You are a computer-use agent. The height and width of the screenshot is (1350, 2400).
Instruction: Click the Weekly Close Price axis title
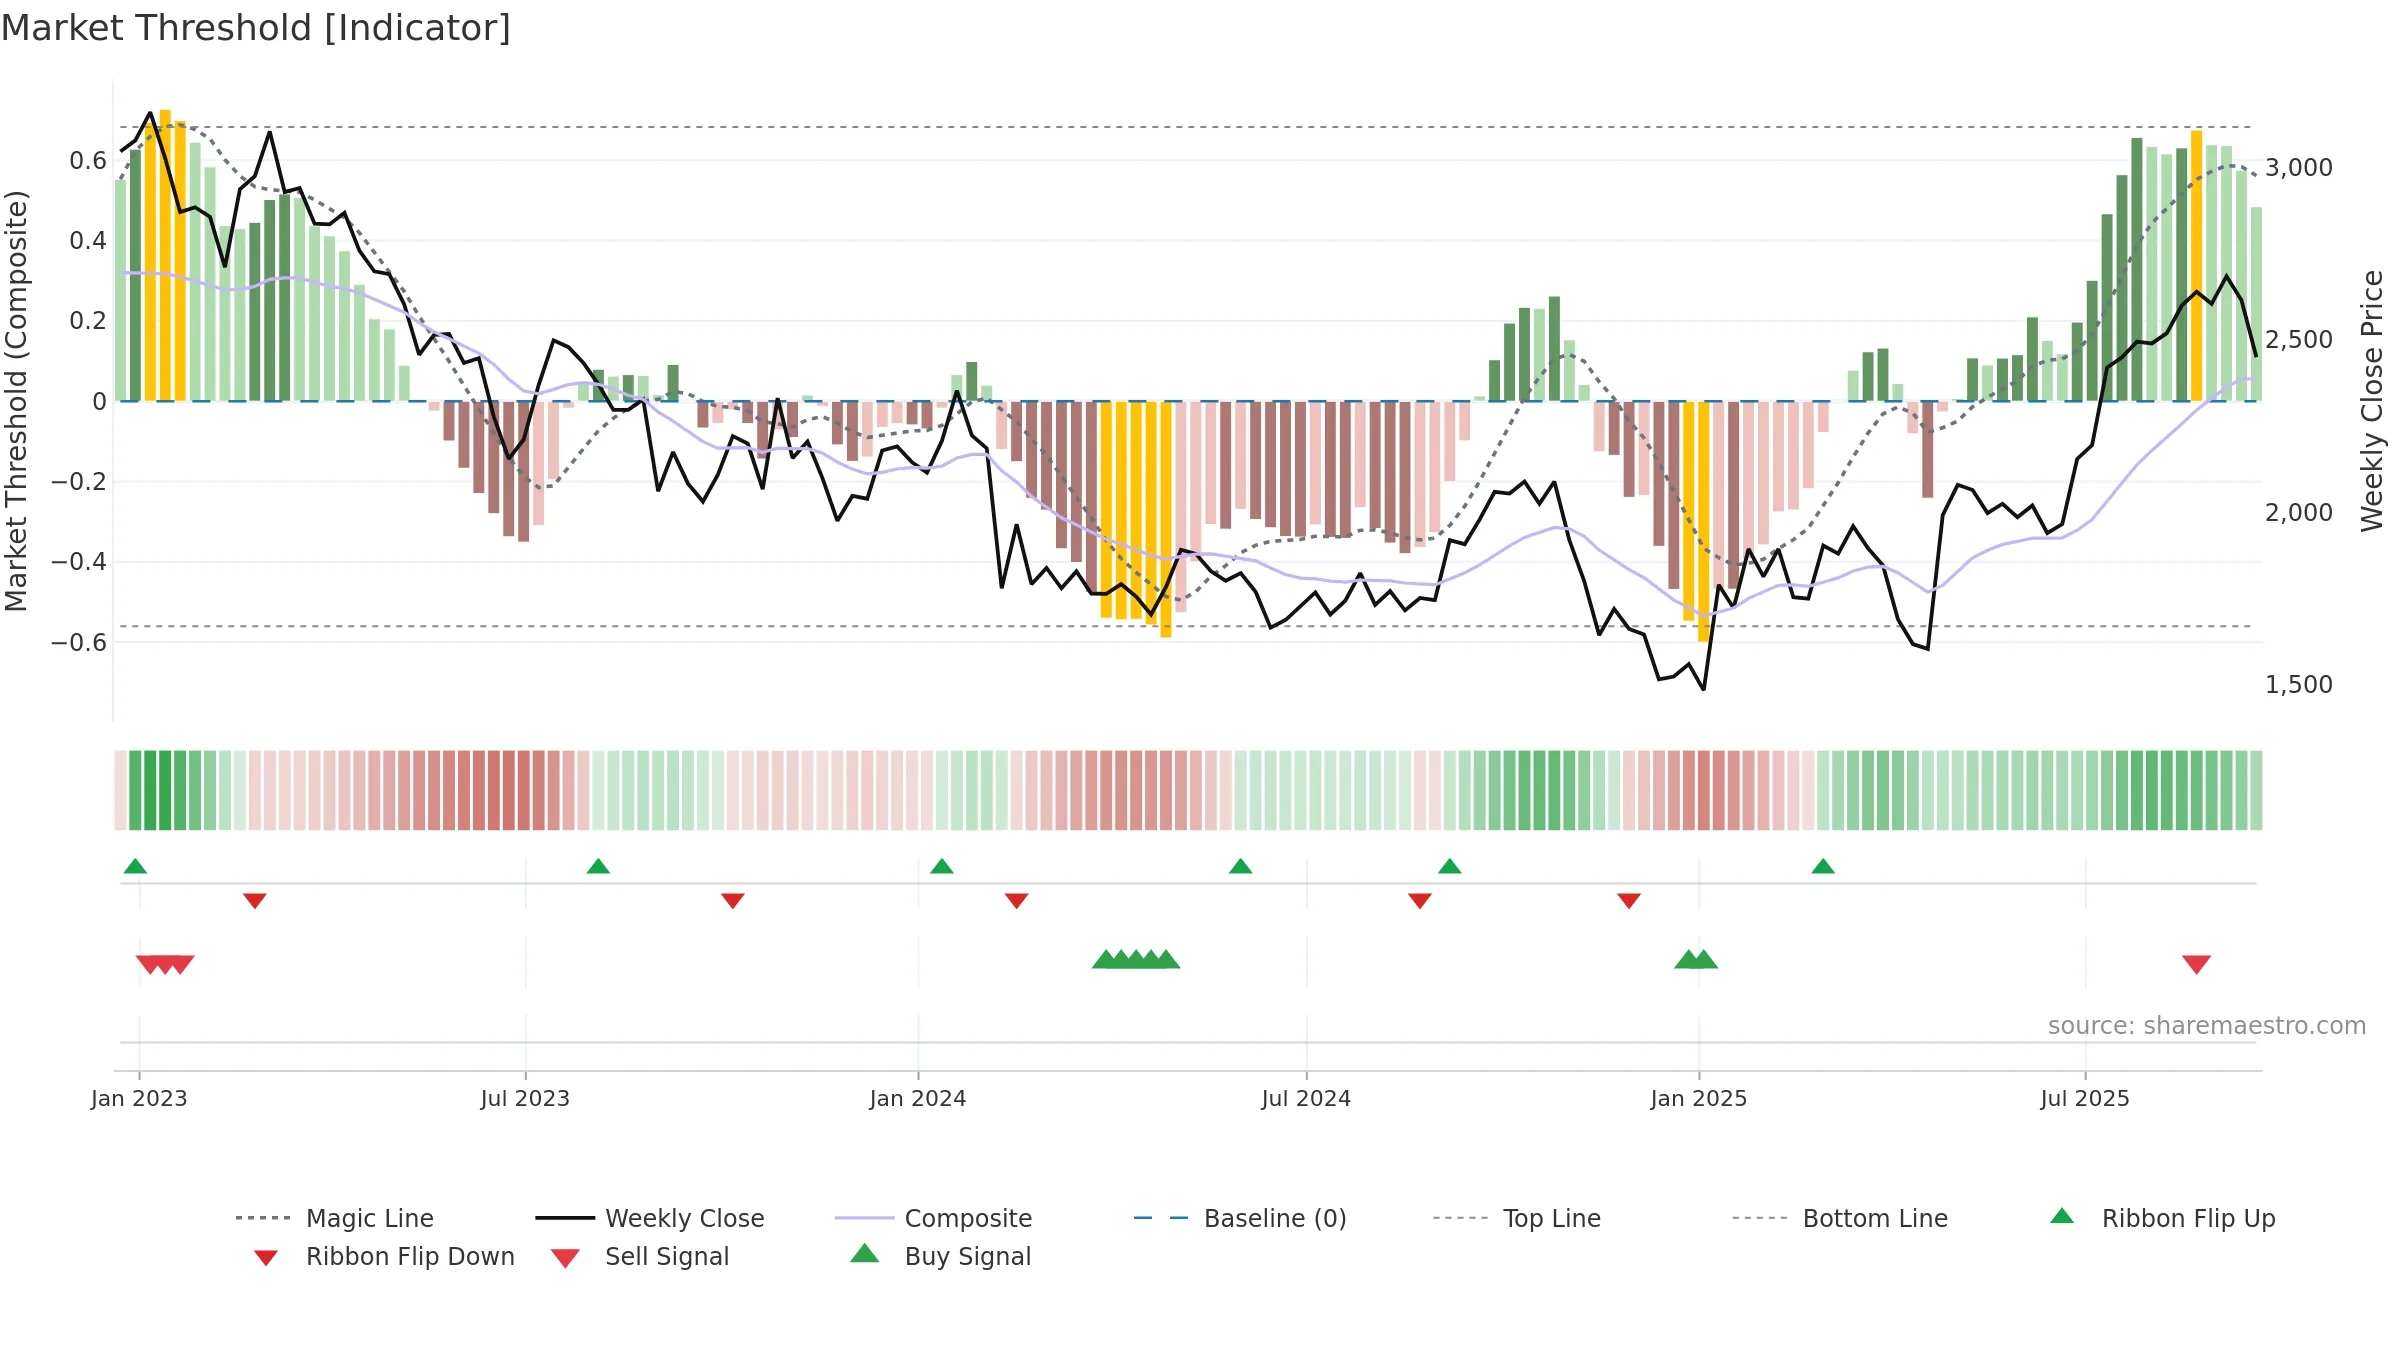[2372, 401]
